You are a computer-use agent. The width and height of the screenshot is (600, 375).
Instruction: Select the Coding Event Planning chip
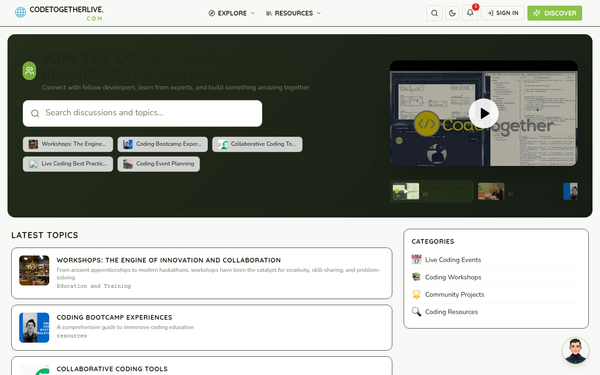pos(158,164)
